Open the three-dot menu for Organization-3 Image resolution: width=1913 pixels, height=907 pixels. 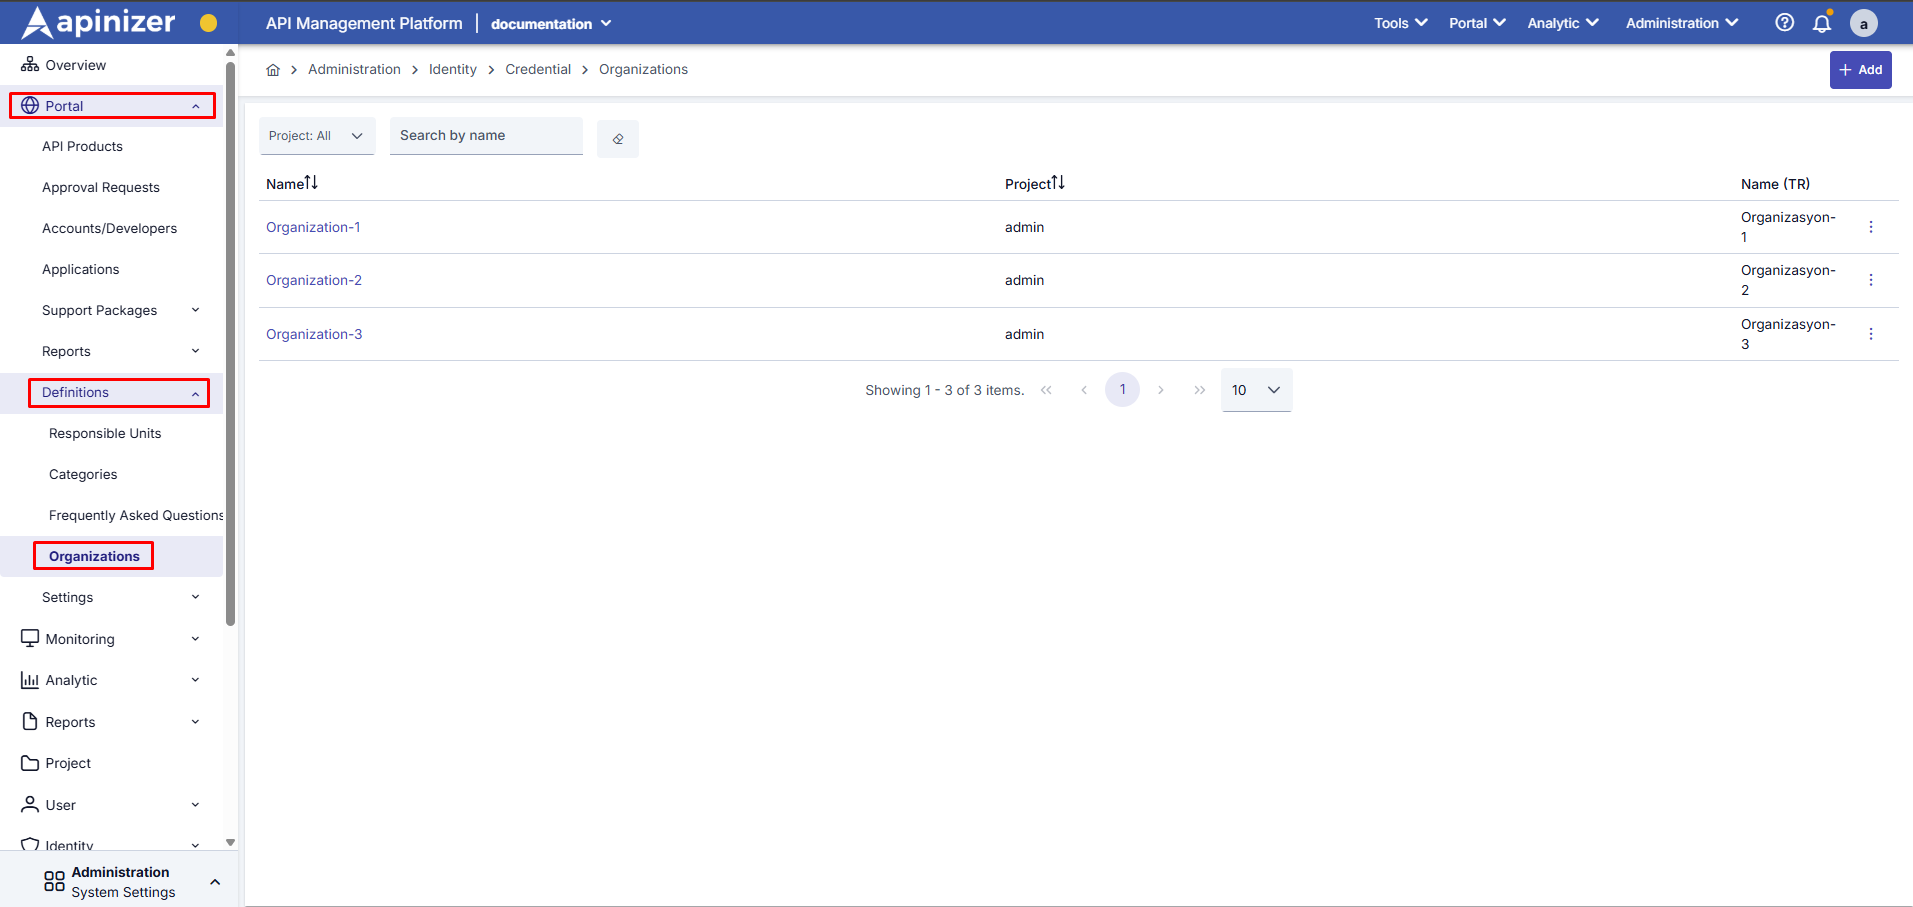tap(1870, 334)
